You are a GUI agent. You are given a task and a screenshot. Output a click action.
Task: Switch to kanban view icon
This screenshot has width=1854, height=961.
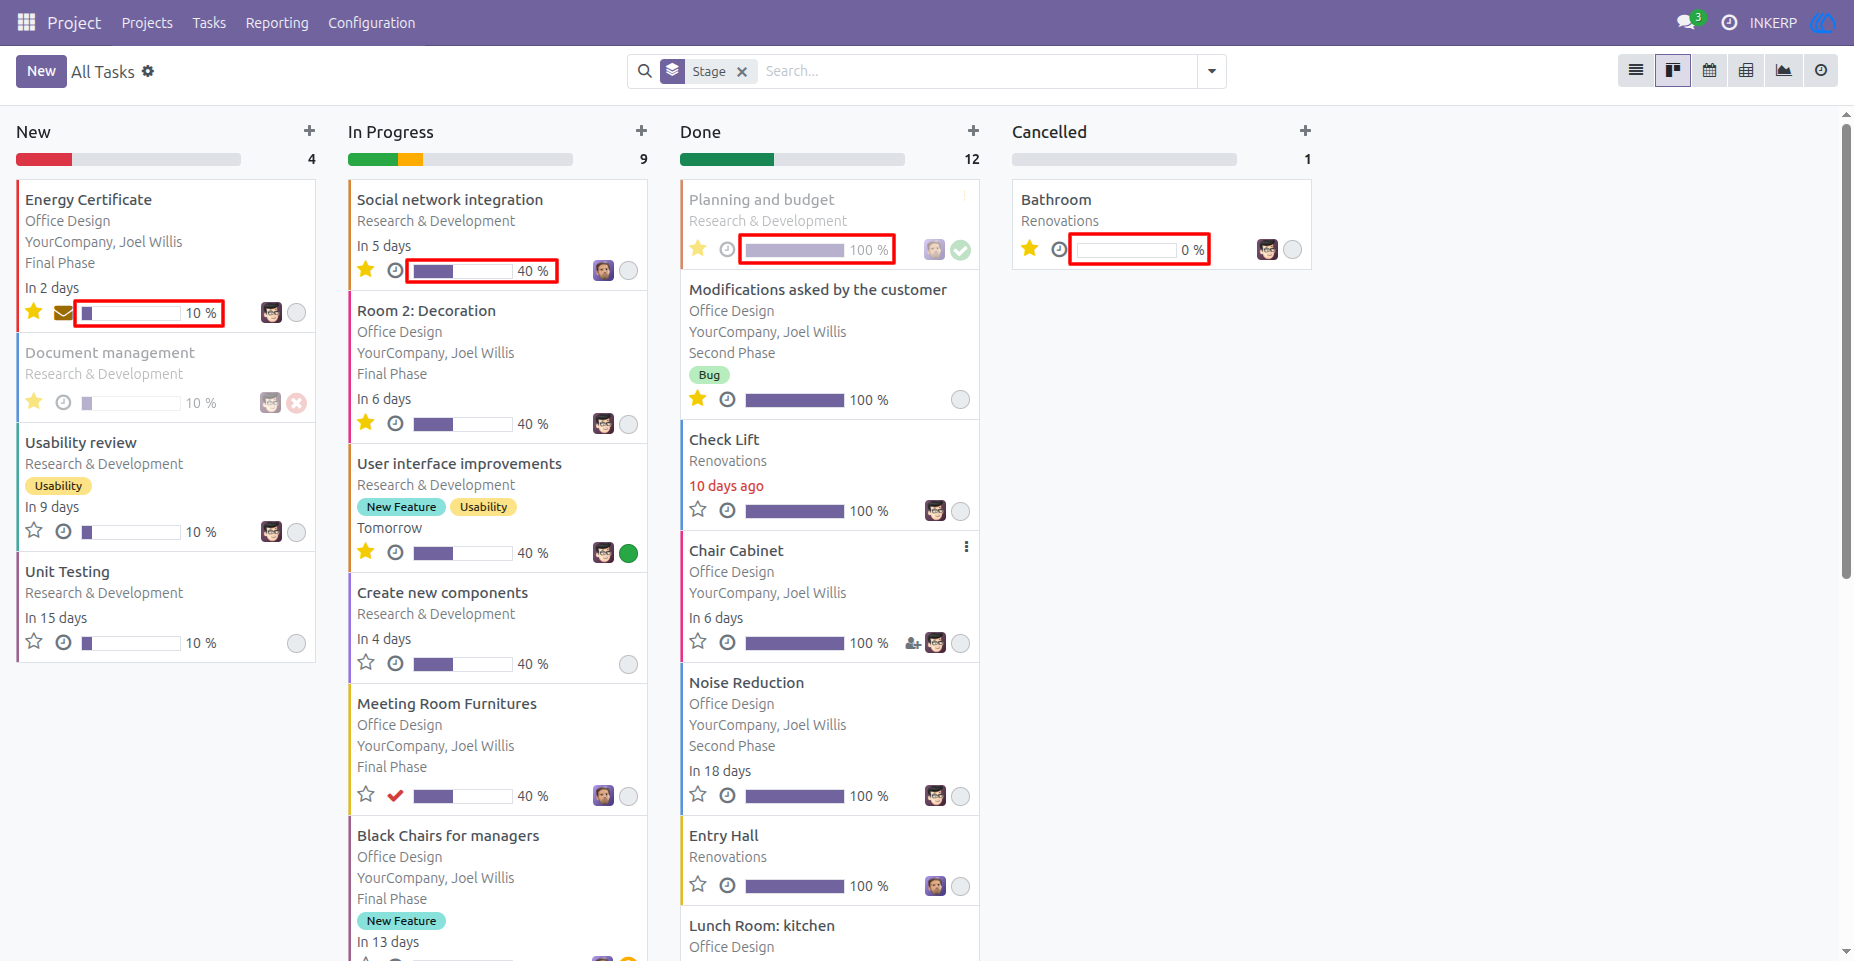click(x=1672, y=71)
